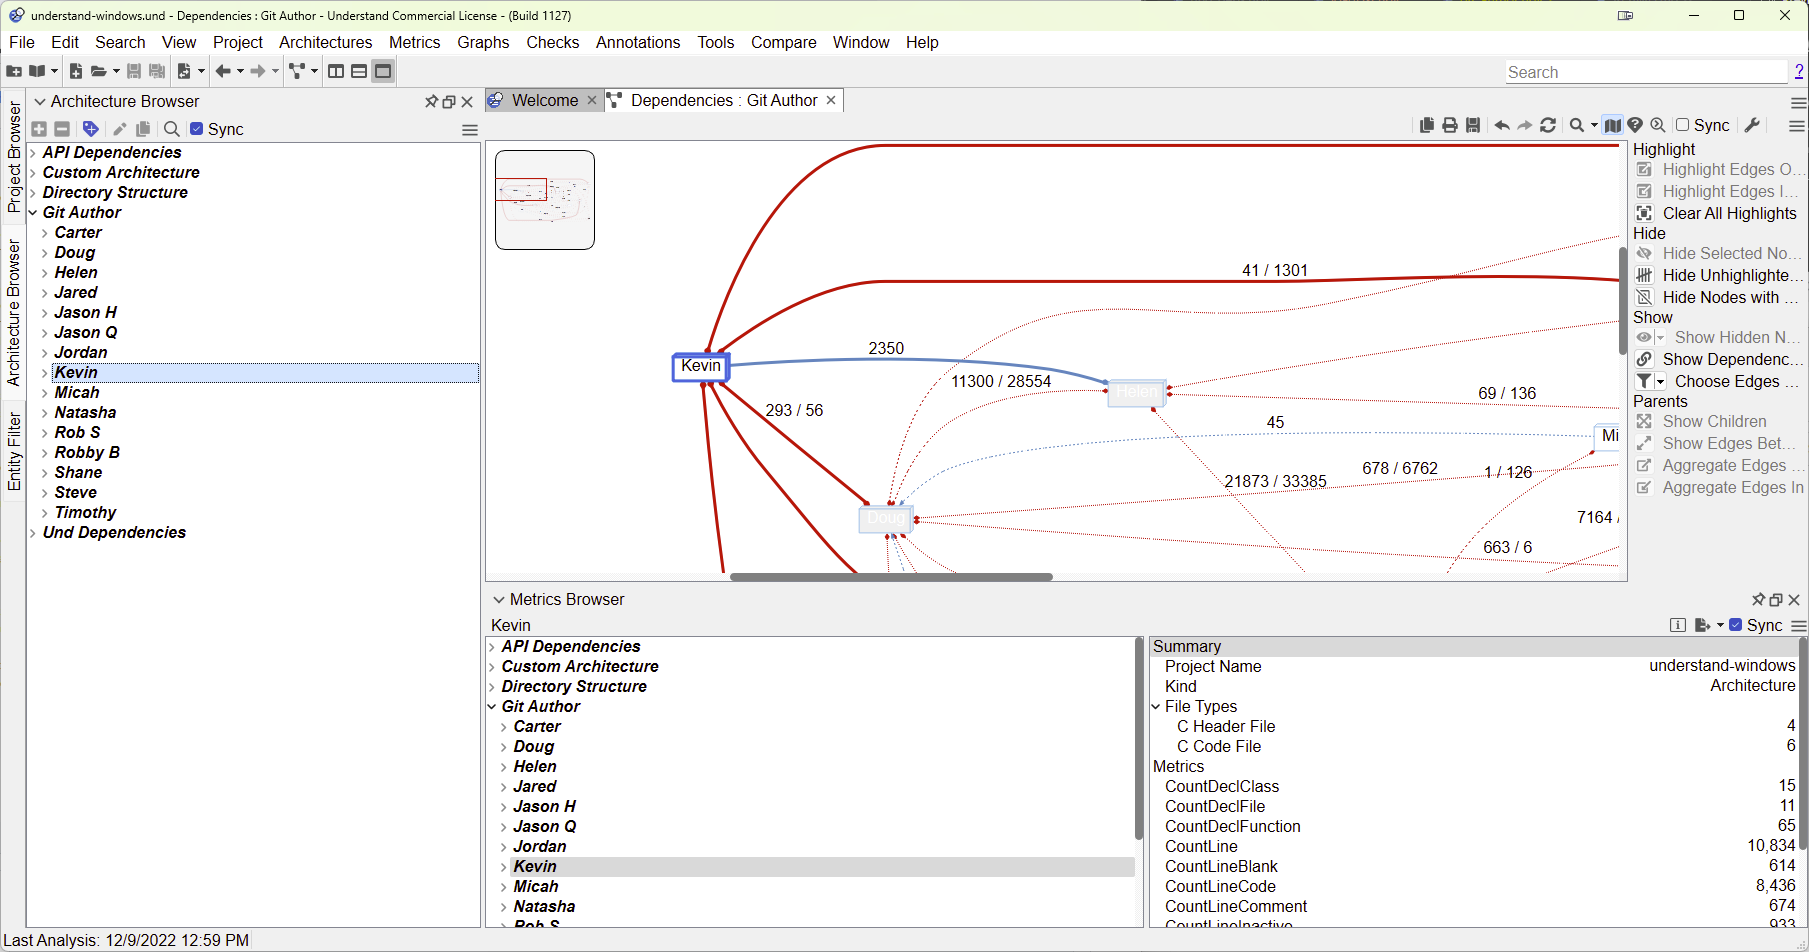Viewport: 1809px width, 952px height.
Task: Expand the Helen node in Architecture Browser
Action: 45,273
